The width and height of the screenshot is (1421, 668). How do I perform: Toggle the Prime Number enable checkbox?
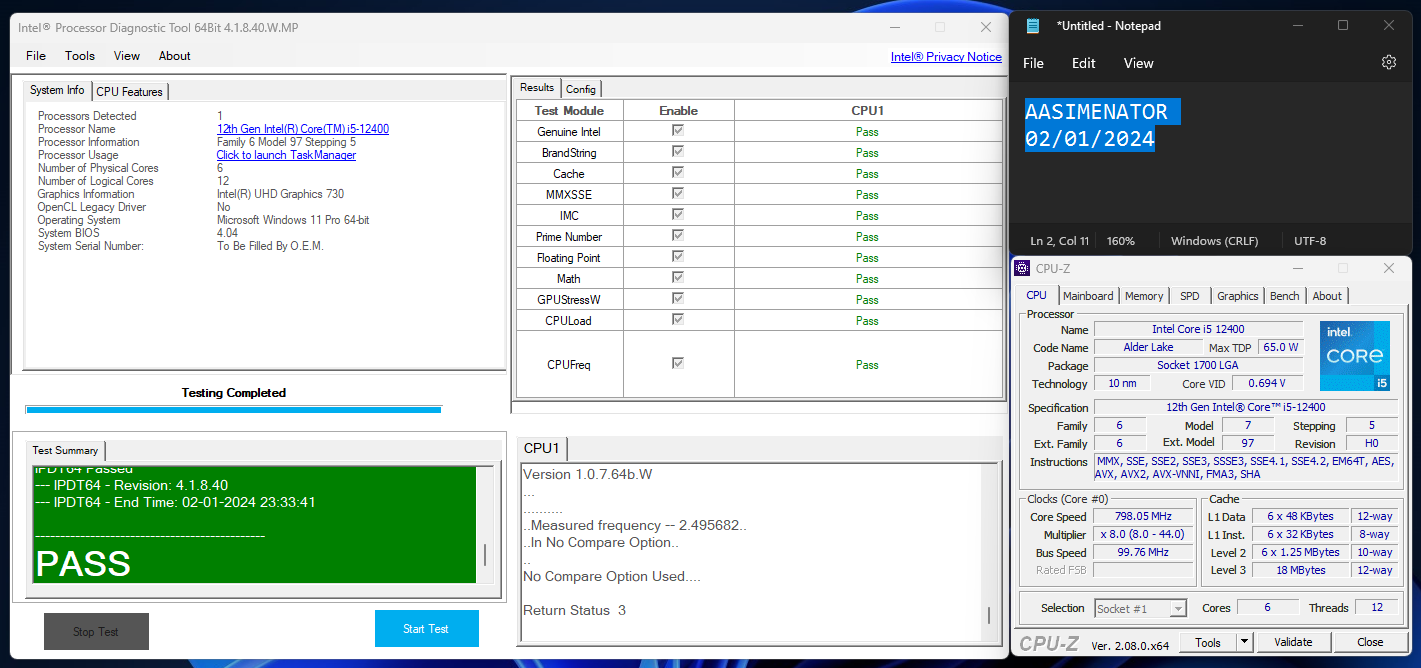pyautogui.click(x=678, y=236)
